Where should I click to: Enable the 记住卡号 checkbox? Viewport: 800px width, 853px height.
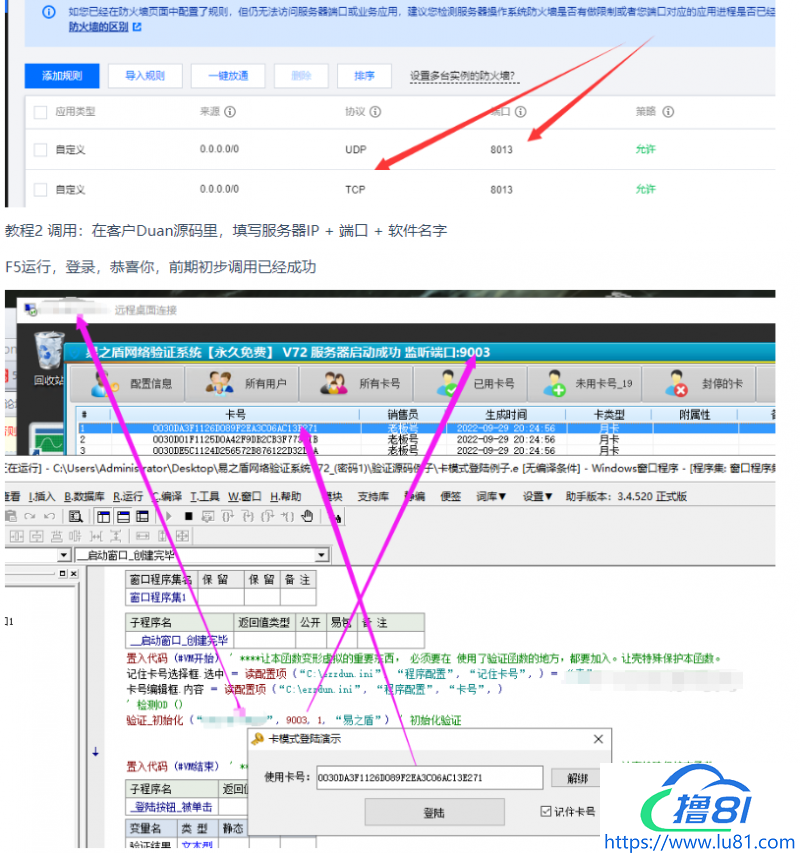point(545,810)
